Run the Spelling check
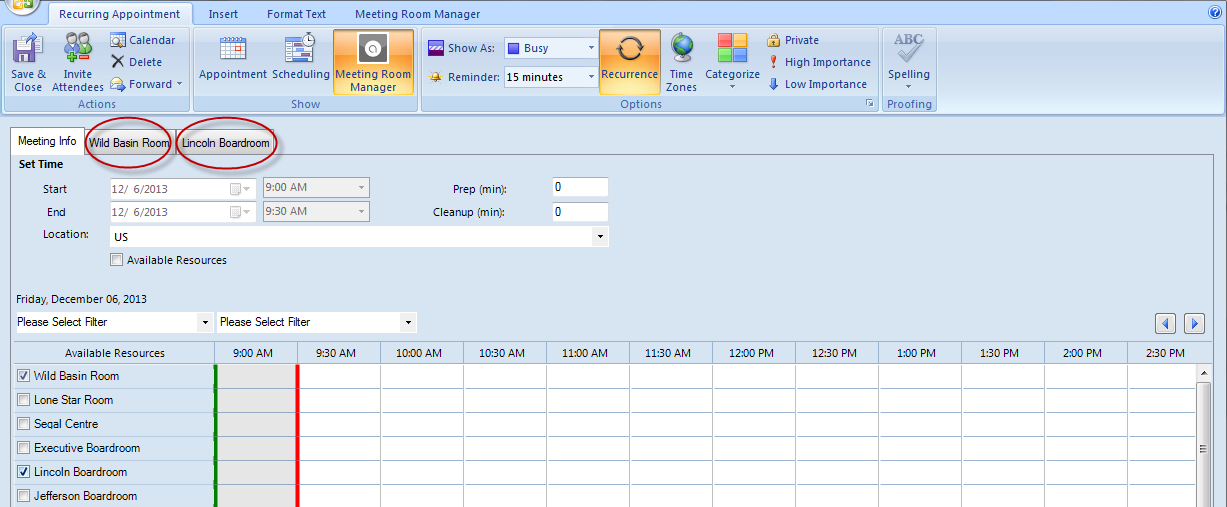Viewport: 1227px width, 507px height. (x=909, y=61)
